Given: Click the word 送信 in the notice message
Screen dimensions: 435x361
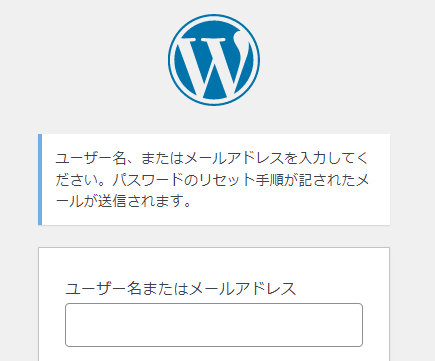Looking at the screenshot, I should (x=112, y=201).
